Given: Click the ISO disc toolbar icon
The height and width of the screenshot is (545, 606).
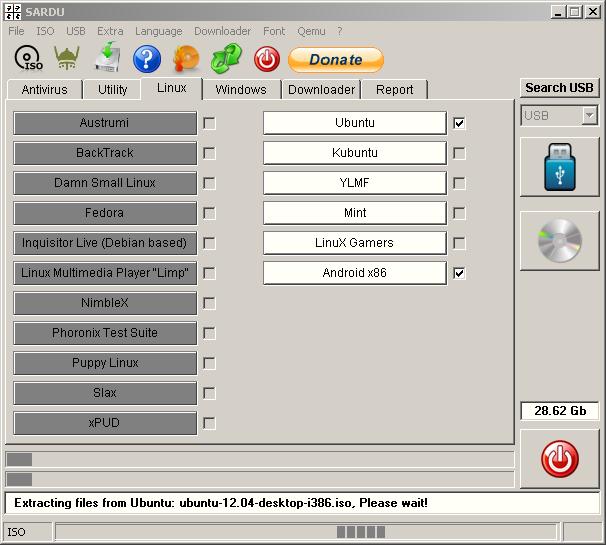Looking at the screenshot, I should click(x=29, y=58).
